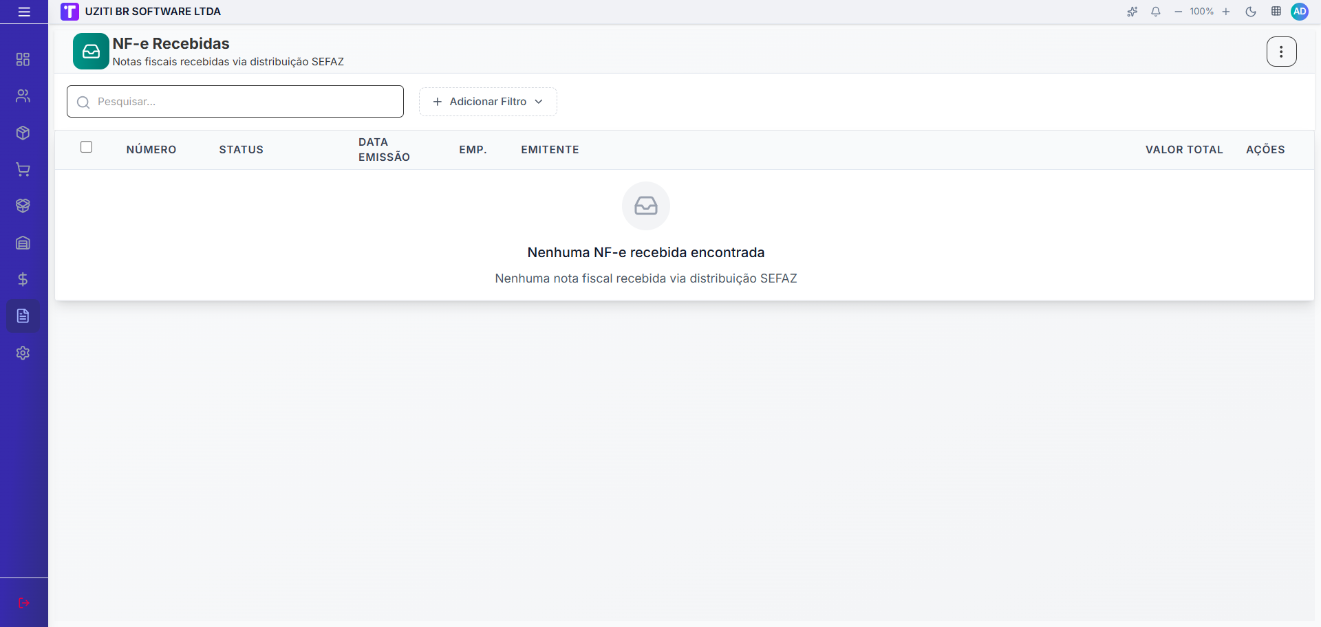Click the sparkle AI assistant icon
Screen dimensions: 1321x627
pos(1132,11)
